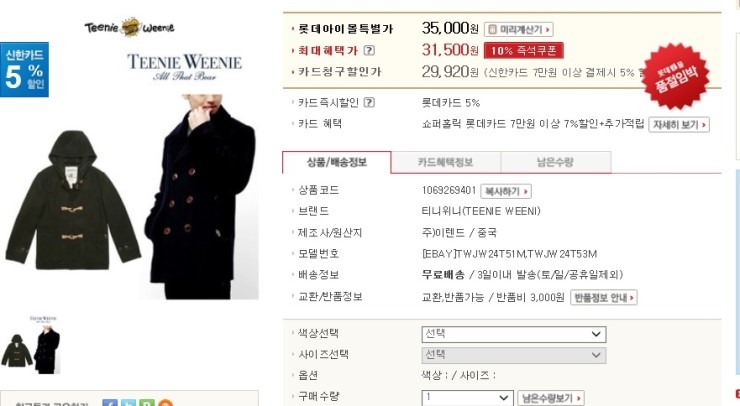This screenshot has width=740, height=406.
Task: Open the 색상선택 color dropdown
Action: (513, 334)
